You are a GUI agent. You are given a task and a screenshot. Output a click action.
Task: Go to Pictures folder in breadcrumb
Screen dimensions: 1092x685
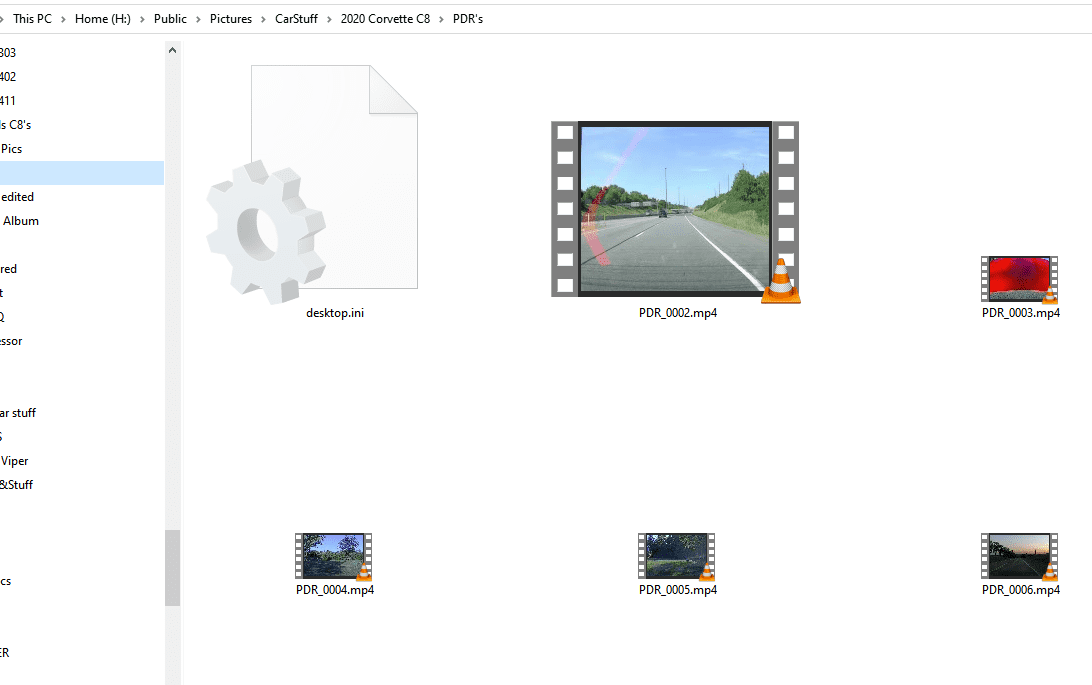coord(231,19)
